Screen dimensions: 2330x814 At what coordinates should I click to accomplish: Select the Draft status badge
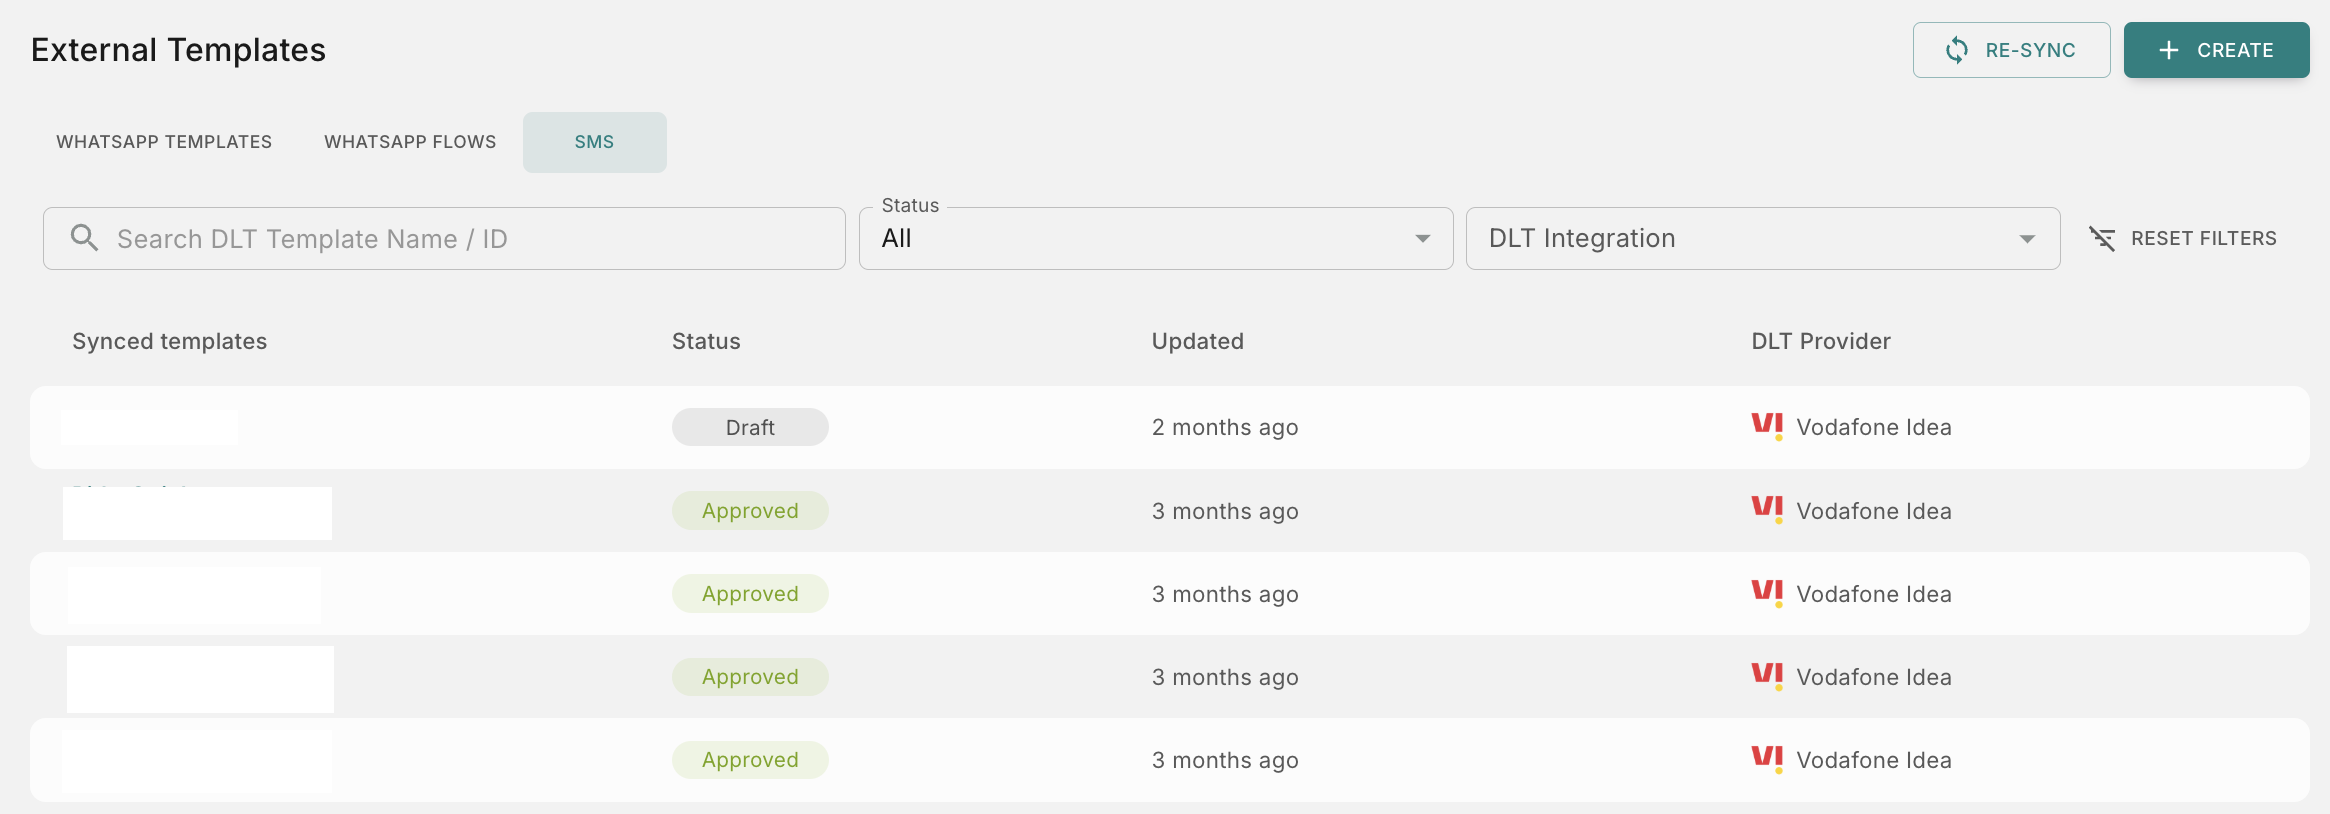750,426
